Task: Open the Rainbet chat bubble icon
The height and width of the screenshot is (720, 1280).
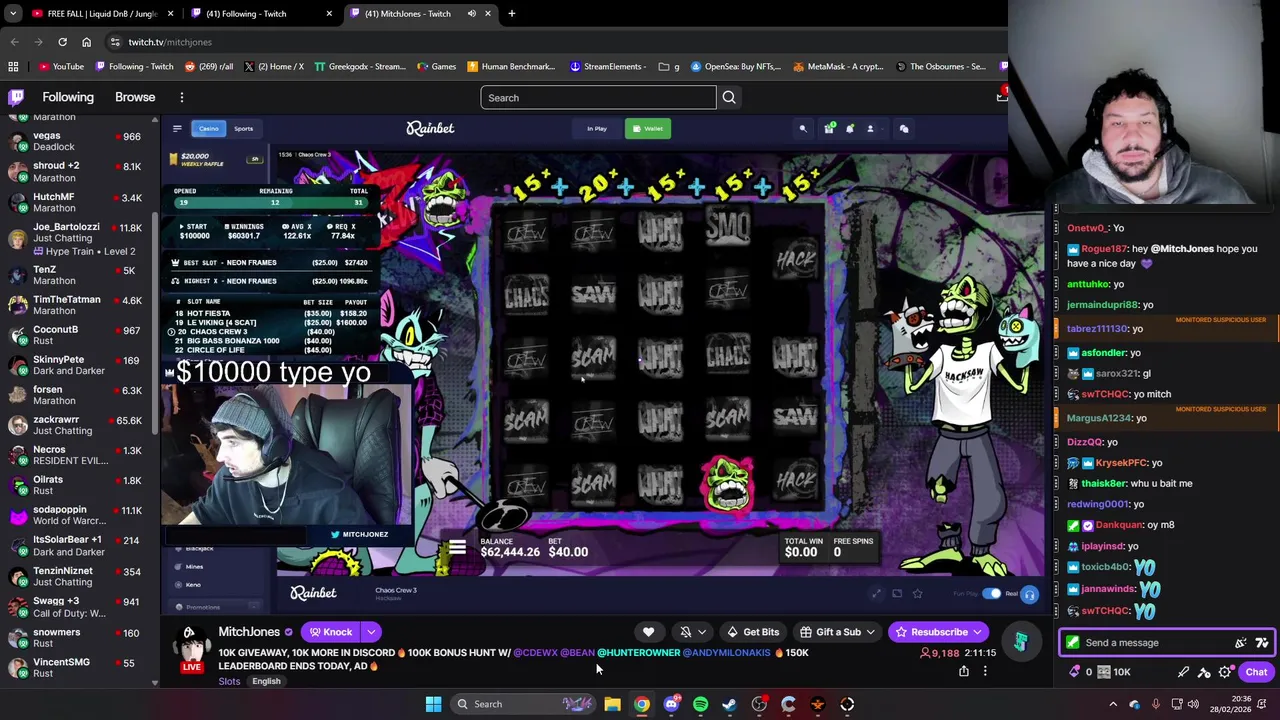Action: point(904,128)
